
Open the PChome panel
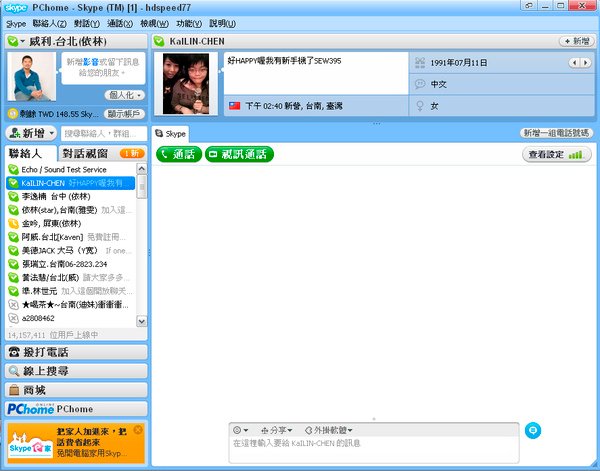coord(76,409)
